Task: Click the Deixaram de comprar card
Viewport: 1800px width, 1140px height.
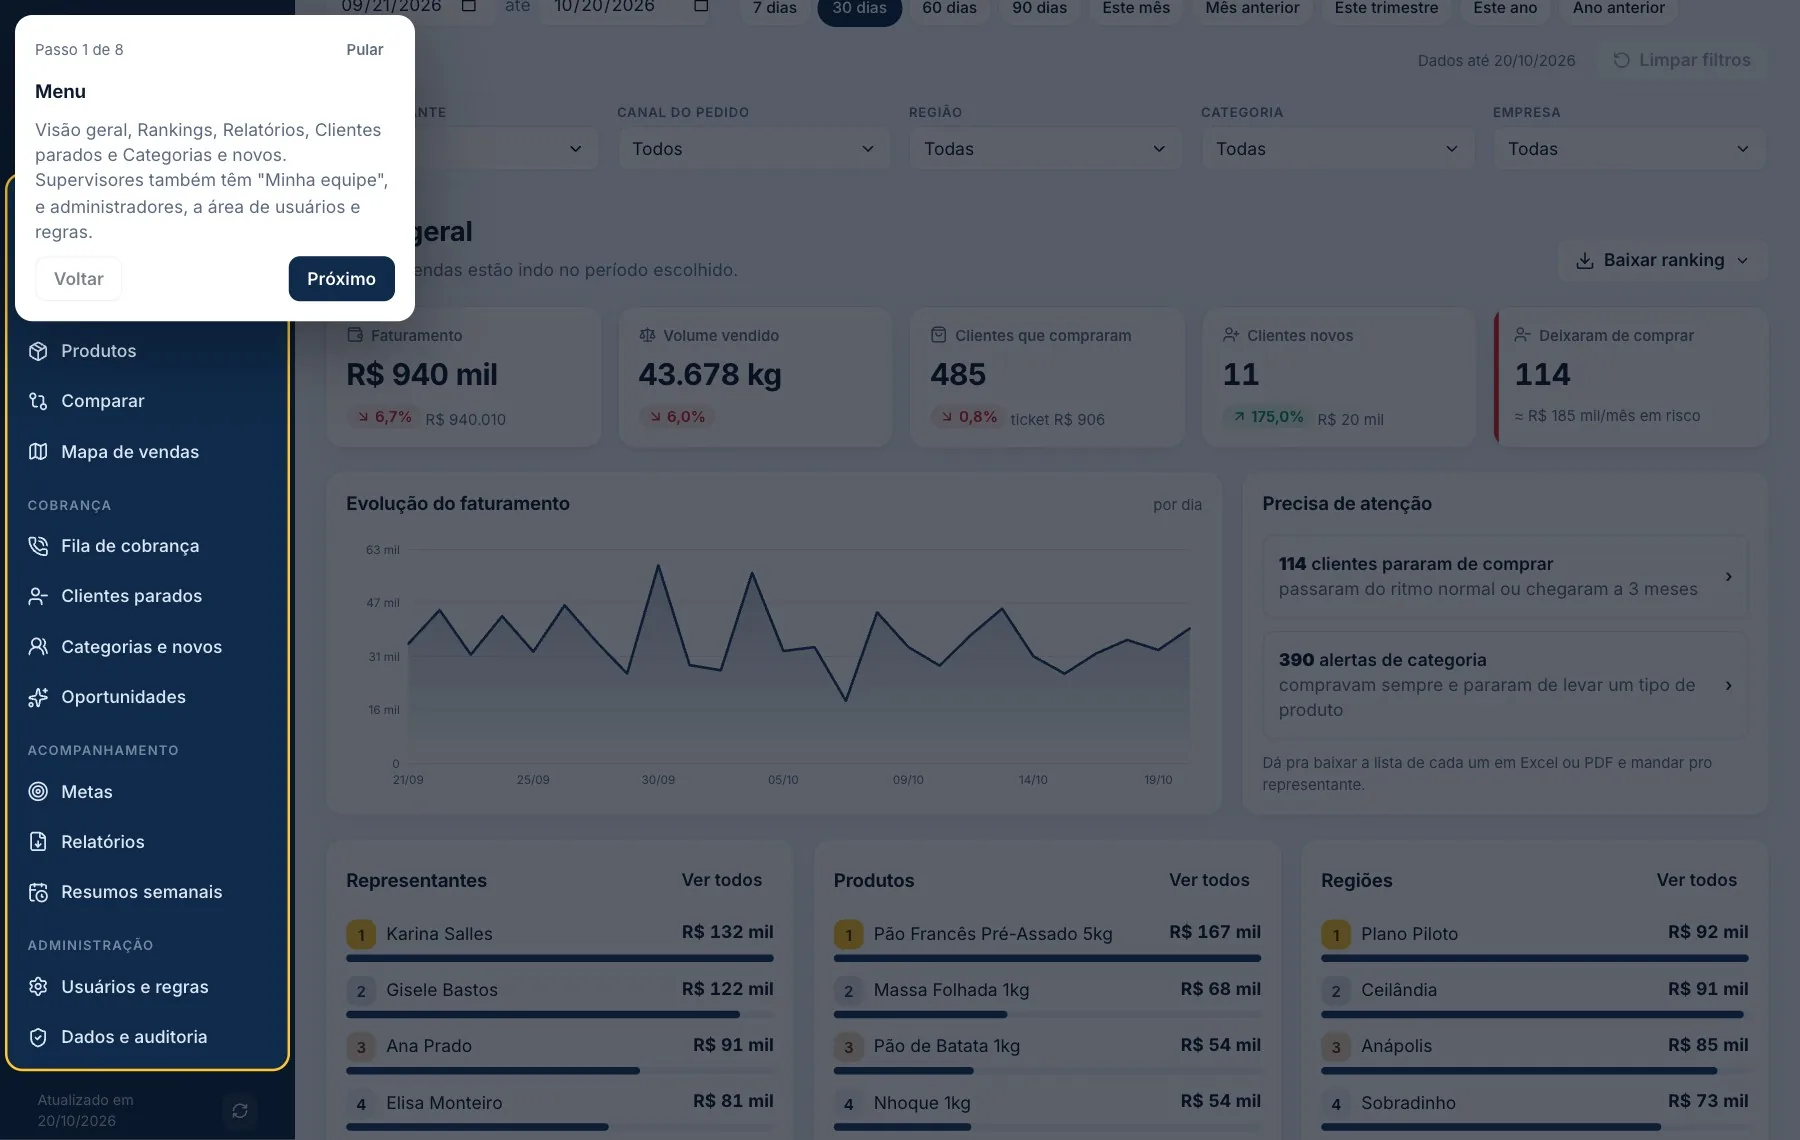Action: point(1631,376)
